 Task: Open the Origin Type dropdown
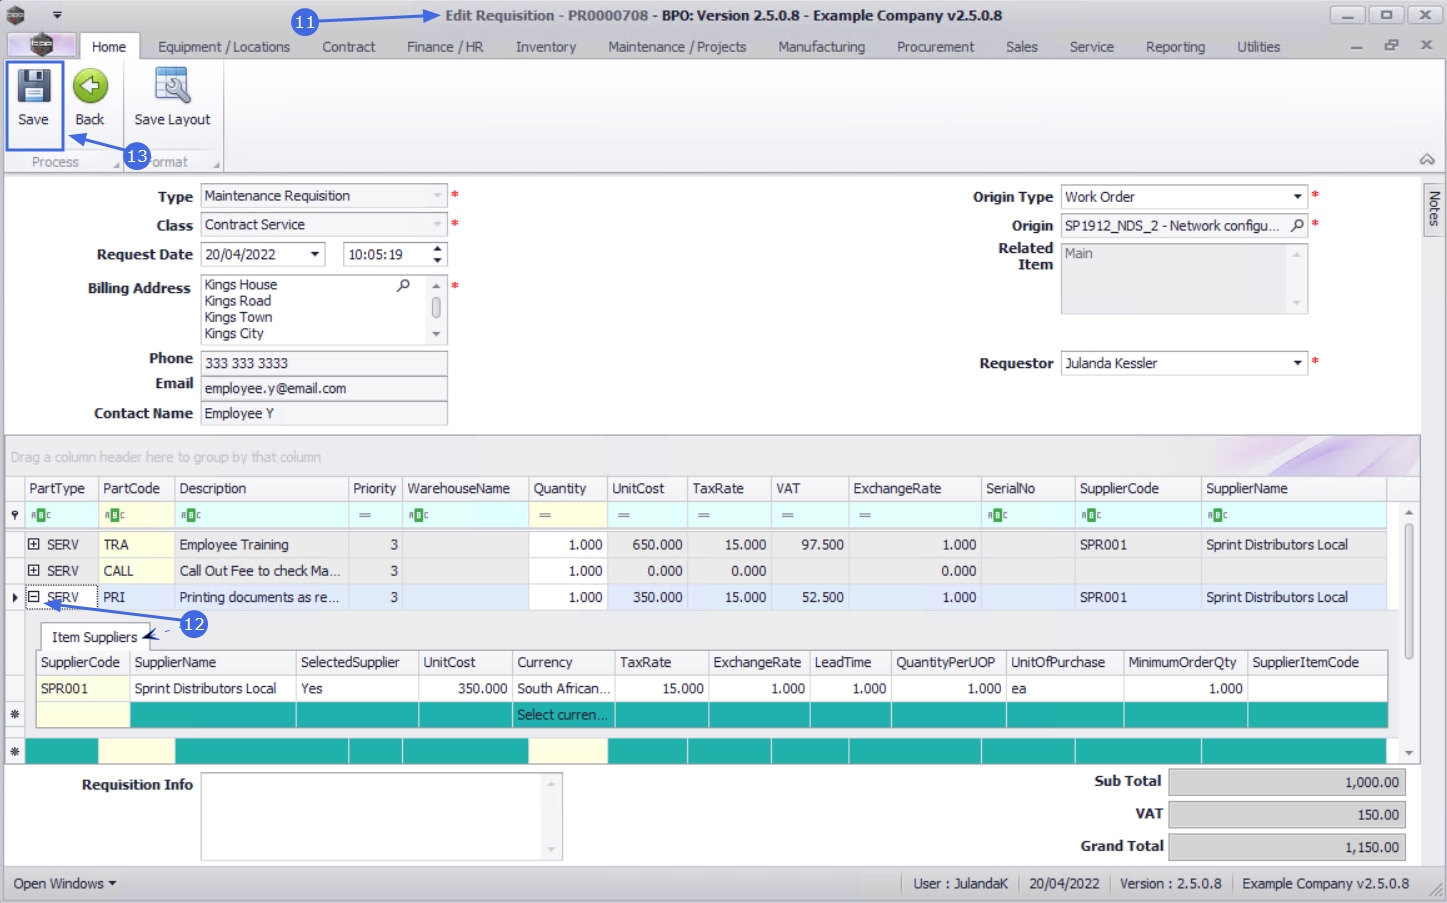(x=1297, y=197)
